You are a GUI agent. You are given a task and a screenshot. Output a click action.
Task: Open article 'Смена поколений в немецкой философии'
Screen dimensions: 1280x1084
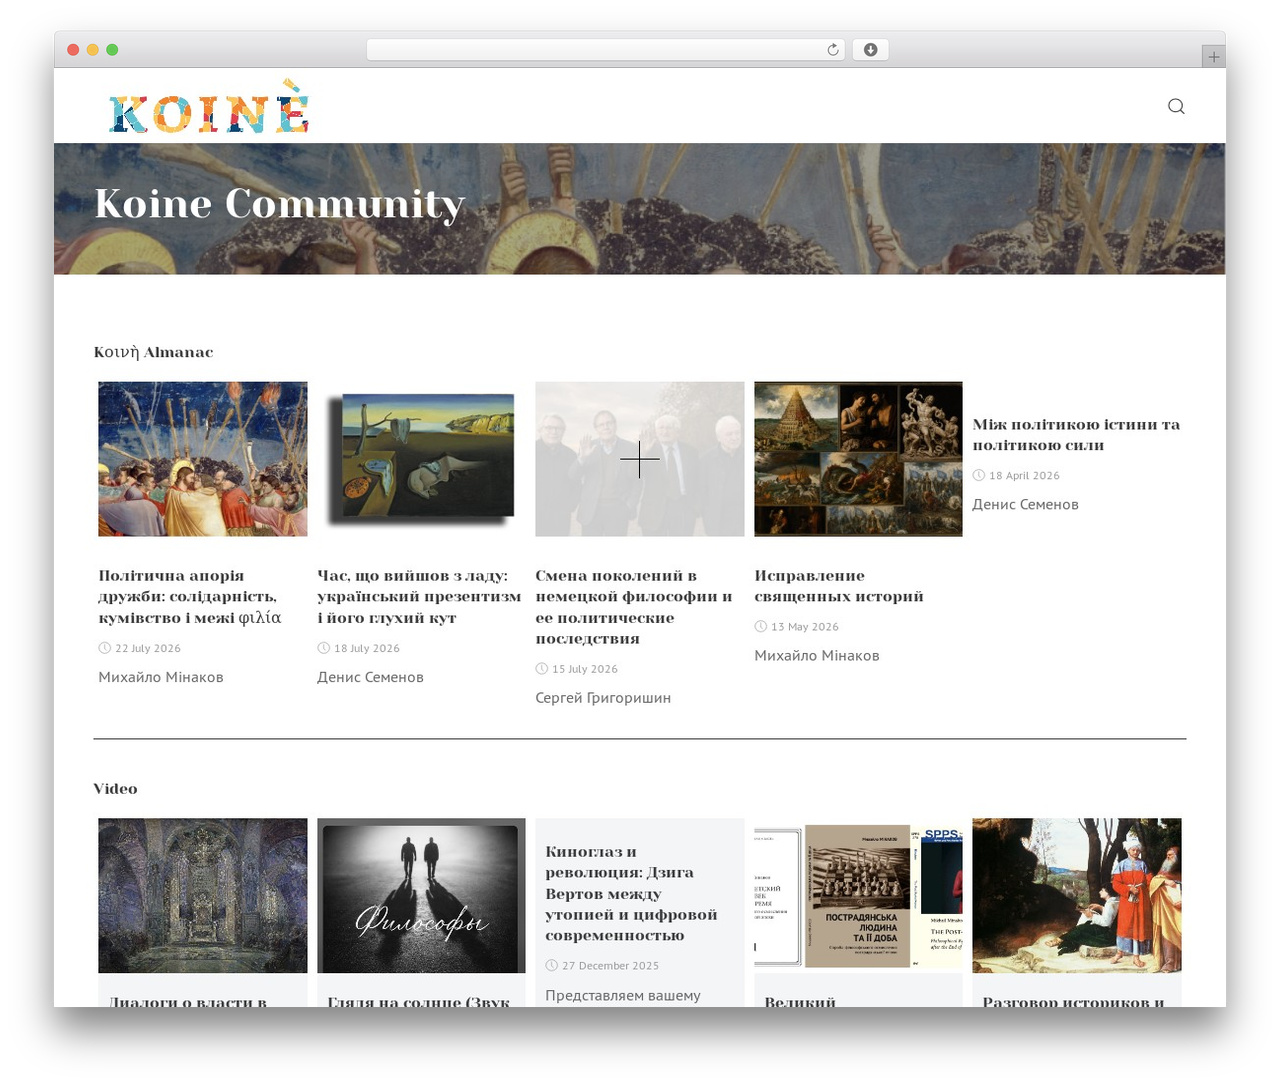[x=634, y=607]
